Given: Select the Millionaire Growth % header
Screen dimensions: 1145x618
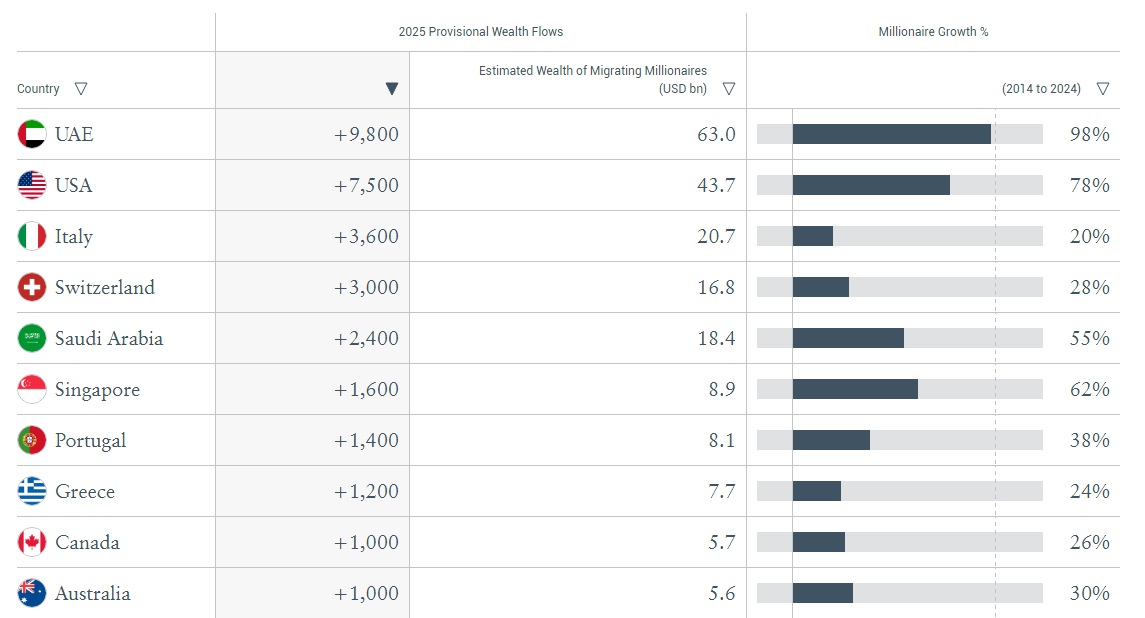Looking at the screenshot, I should [x=933, y=32].
